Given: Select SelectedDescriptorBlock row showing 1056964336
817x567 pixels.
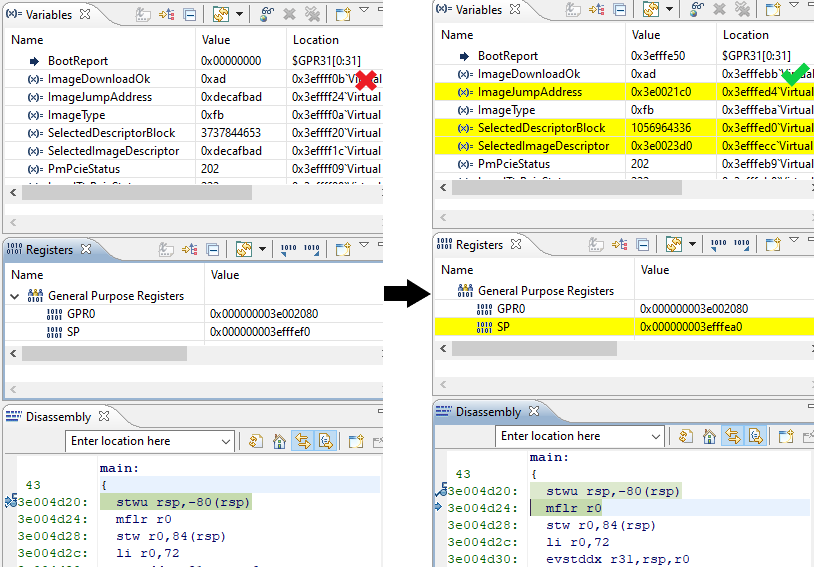Looking at the screenshot, I should 624,128.
